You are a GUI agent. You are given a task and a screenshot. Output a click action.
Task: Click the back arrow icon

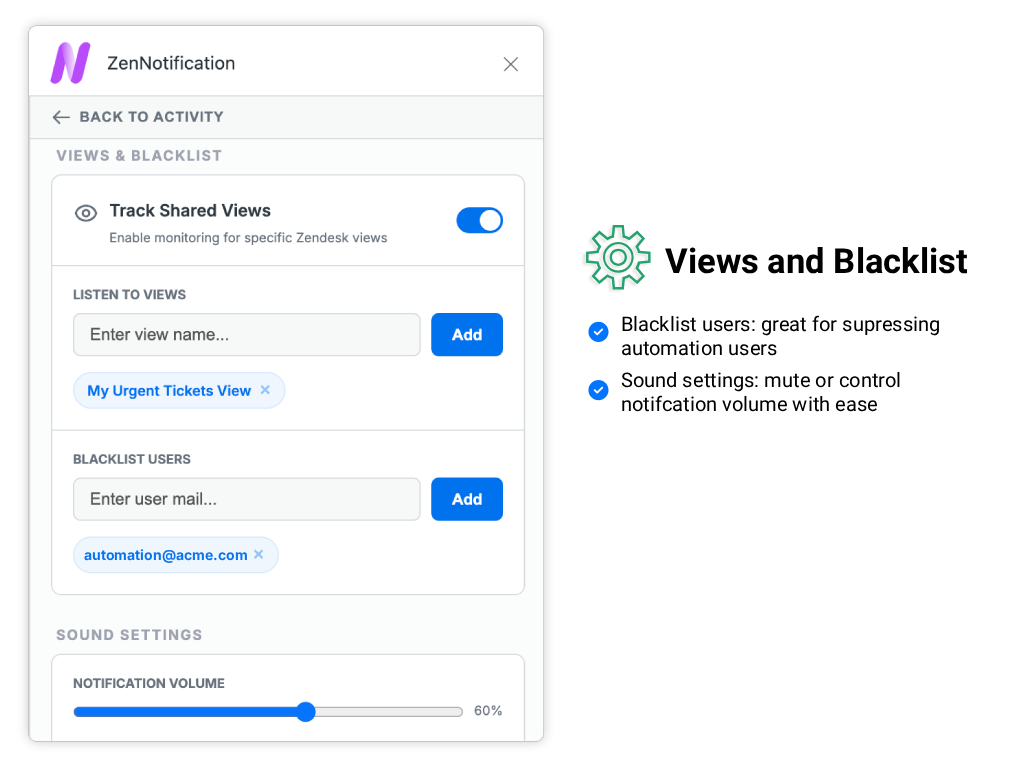pyautogui.click(x=61, y=117)
